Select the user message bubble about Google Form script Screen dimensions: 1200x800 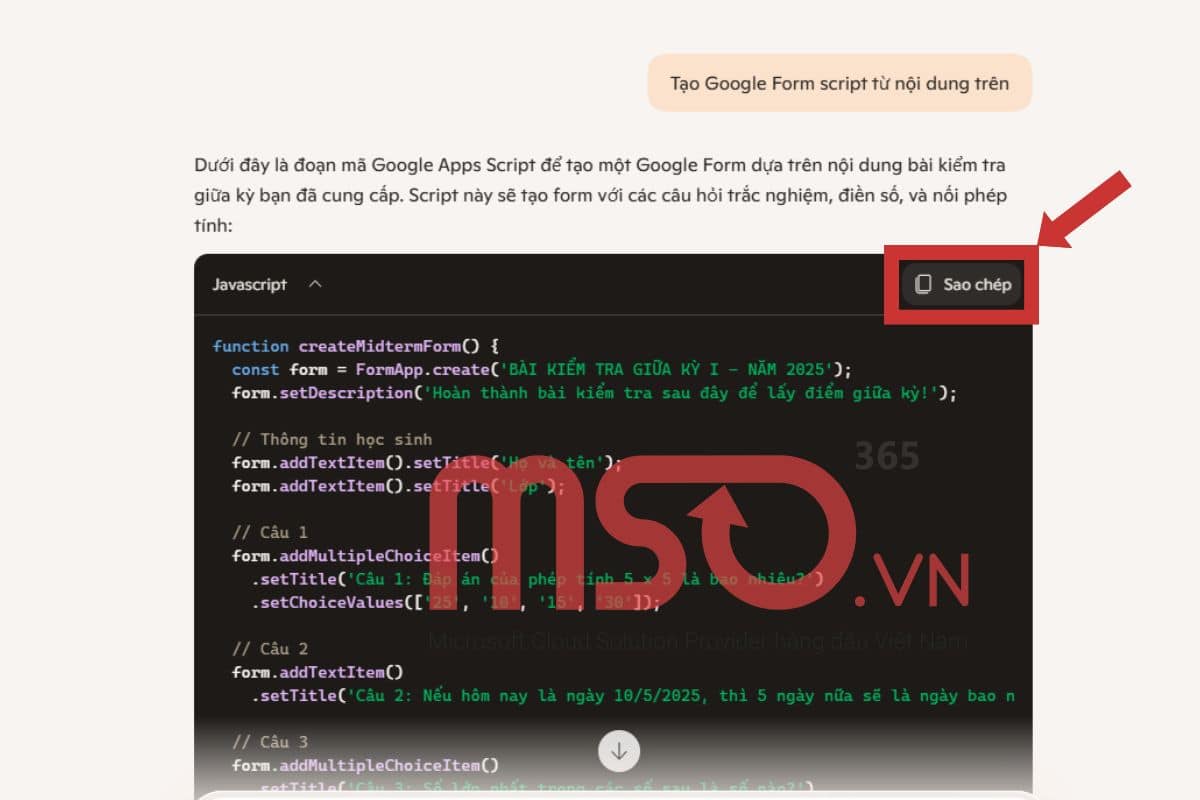click(x=839, y=83)
